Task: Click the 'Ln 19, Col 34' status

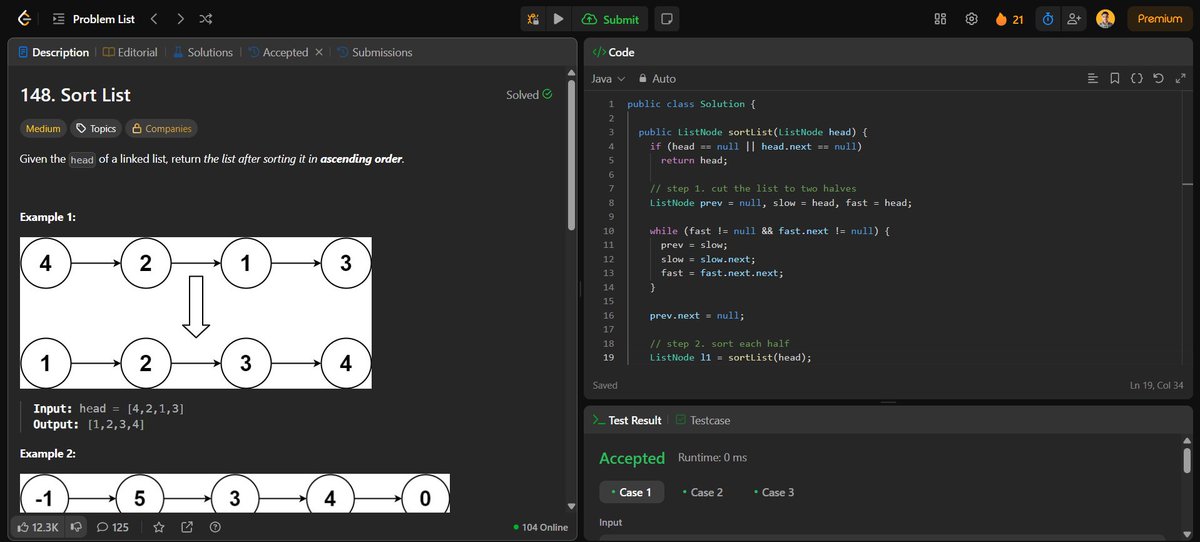Action: (1156, 385)
